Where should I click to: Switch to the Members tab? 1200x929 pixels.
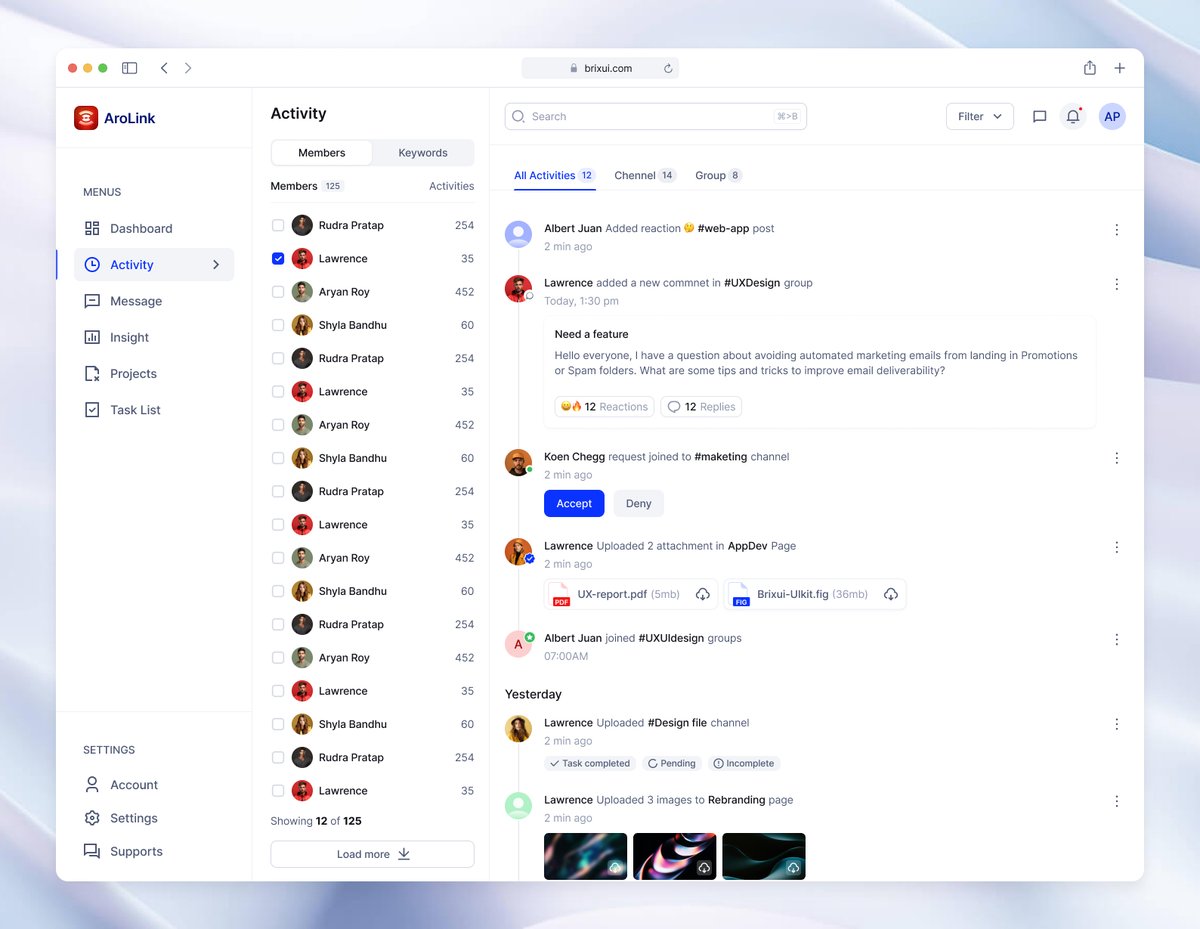pyautogui.click(x=322, y=153)
